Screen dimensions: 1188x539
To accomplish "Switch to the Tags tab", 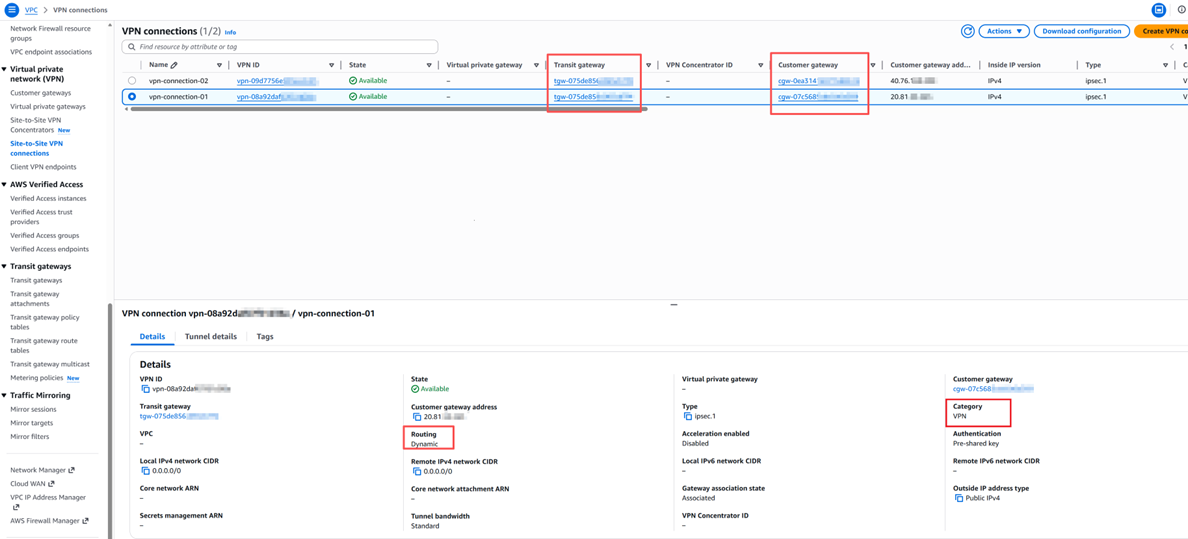I will coord(264,337).
